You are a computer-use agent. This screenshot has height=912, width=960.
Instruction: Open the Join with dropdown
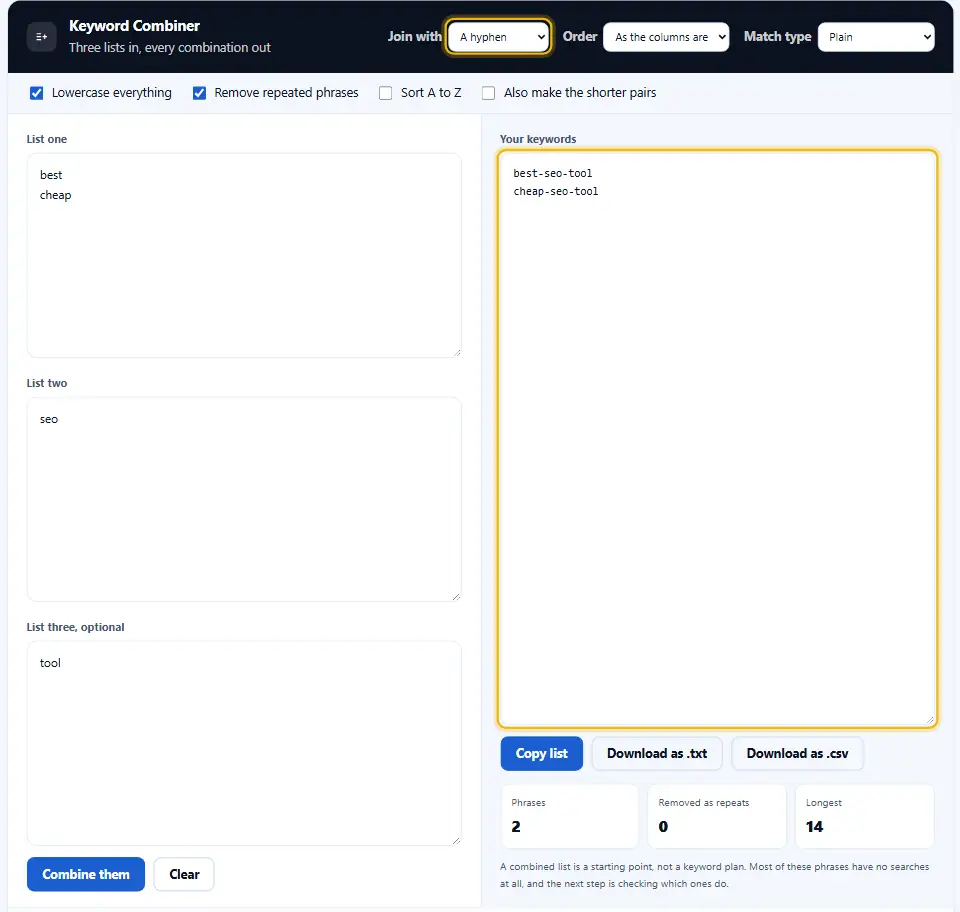(x=499, y=37)
